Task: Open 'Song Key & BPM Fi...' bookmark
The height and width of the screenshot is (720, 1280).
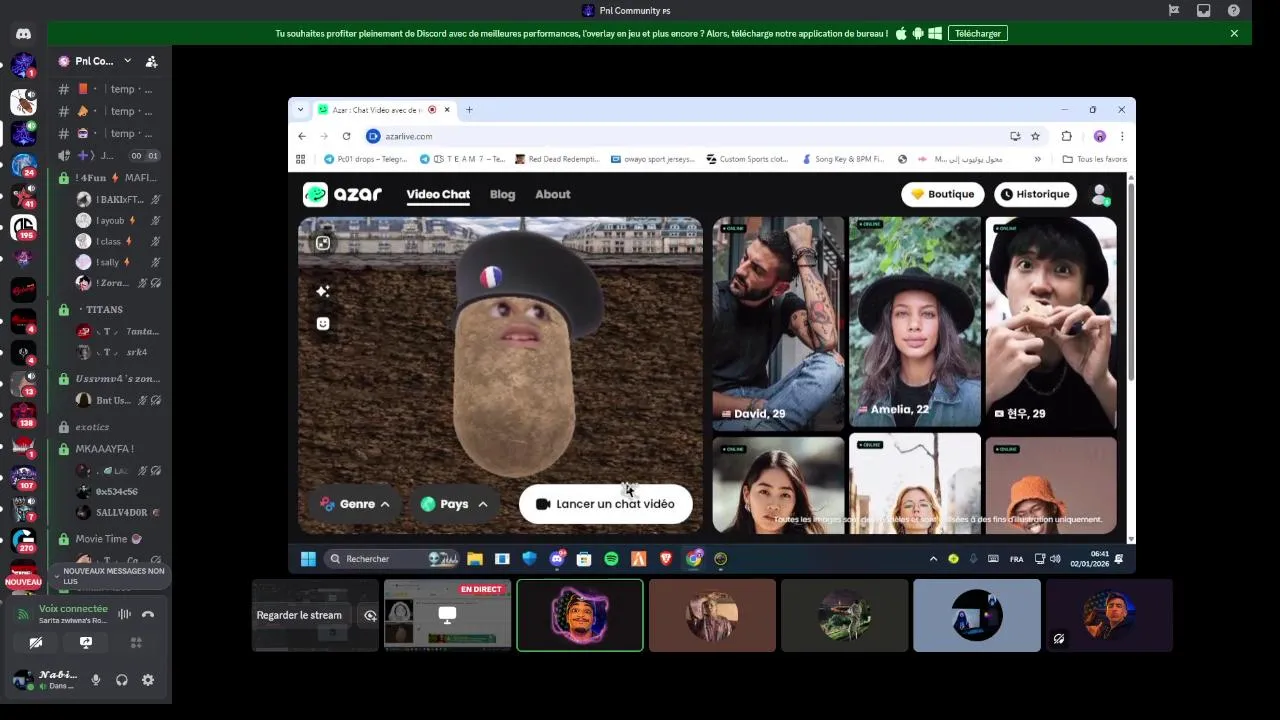Action: (x=842, y=159)
